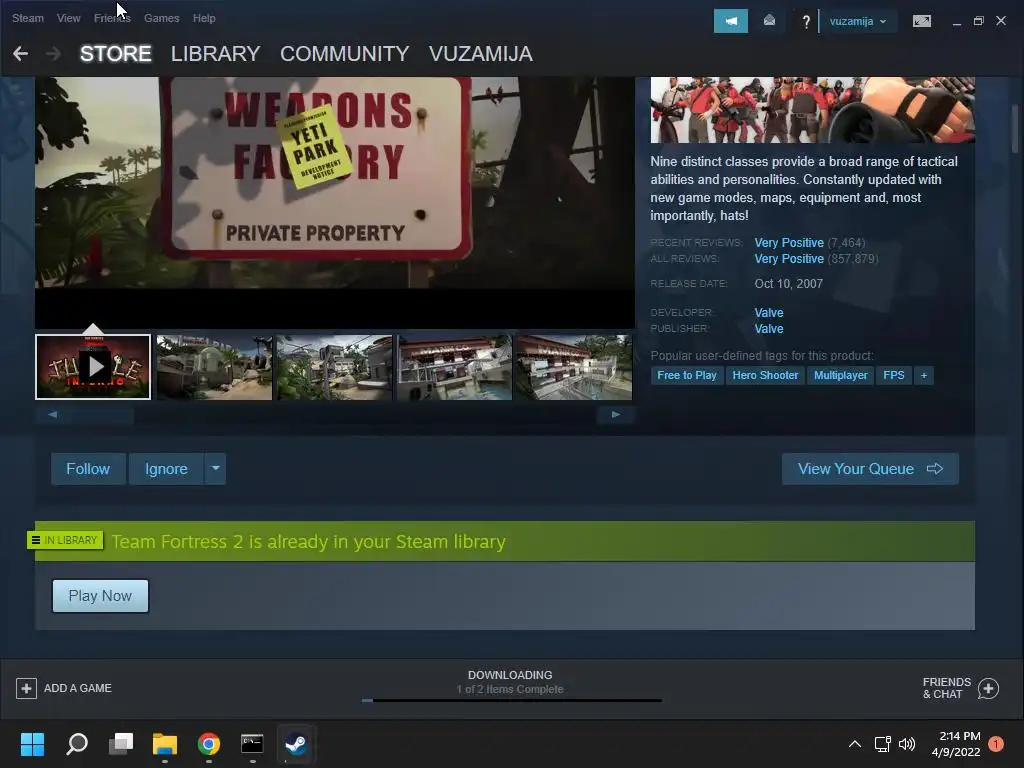This screenshot has height=768, width=1024.
Task: Click the Ignore button
Action: pyautogui.click(x=166, y=468)
